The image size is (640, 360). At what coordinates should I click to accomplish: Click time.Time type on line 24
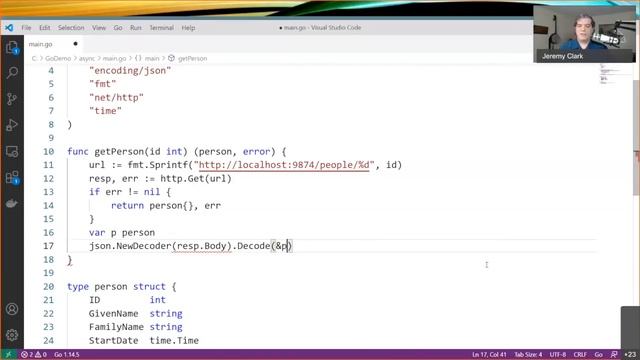(x=174, y=340)
